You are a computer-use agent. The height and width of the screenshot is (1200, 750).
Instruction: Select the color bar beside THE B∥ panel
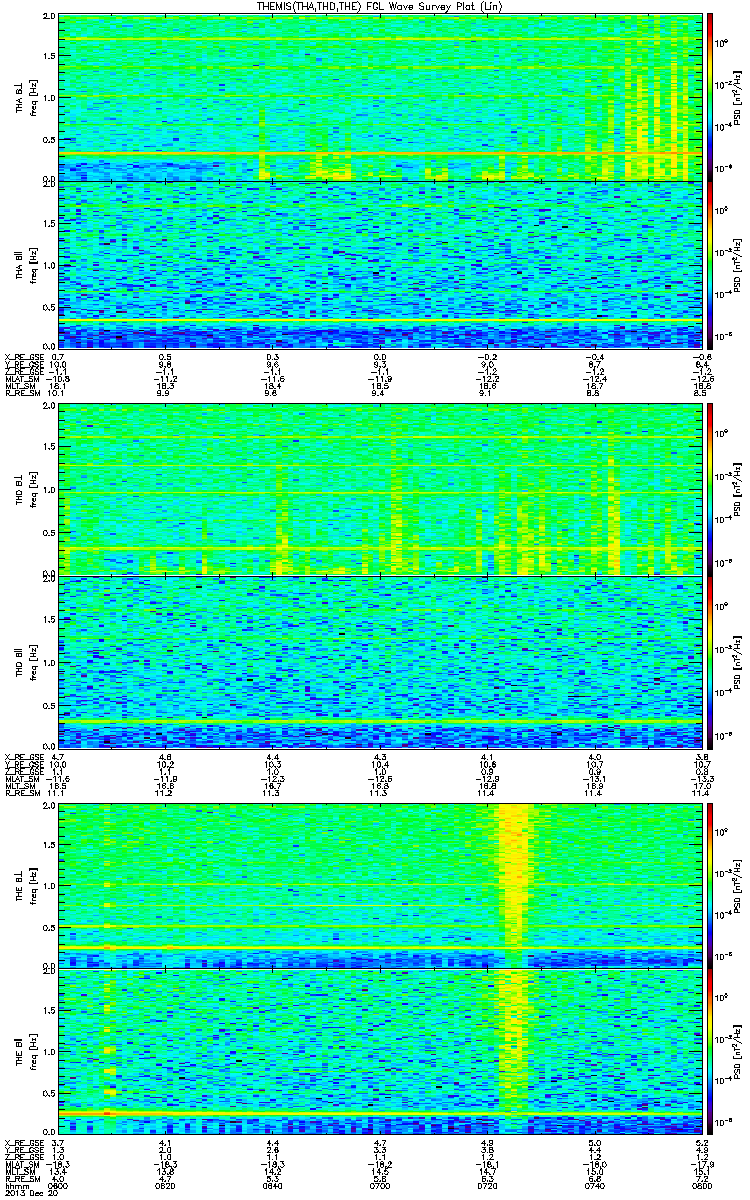pyautogui.click(x=709, y=1053)
